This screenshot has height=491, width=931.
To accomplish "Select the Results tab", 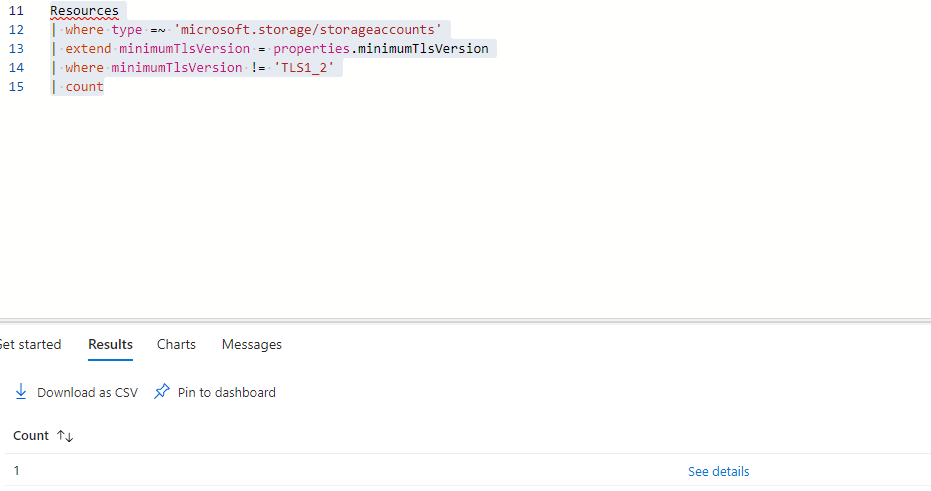I will (110, 344).
